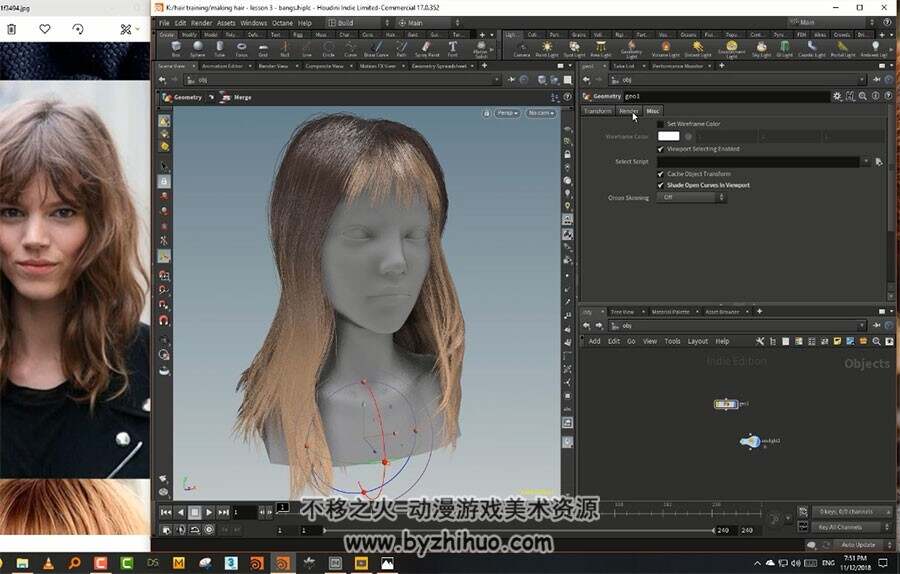Favorite the image with heart icon
The height and width of the screenshot is (574, 900).
coord(45,29)
